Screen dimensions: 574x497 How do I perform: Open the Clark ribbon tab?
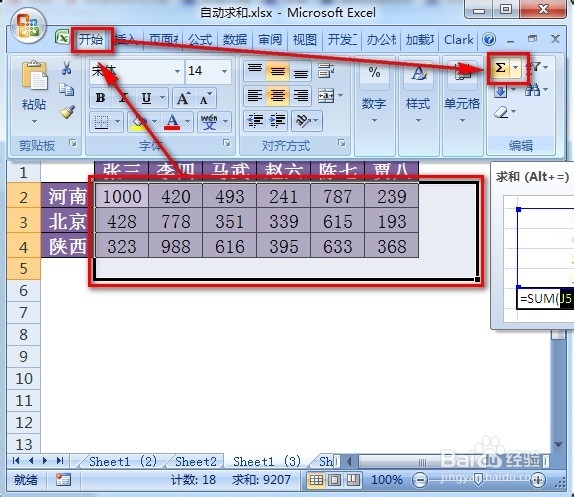458,40
